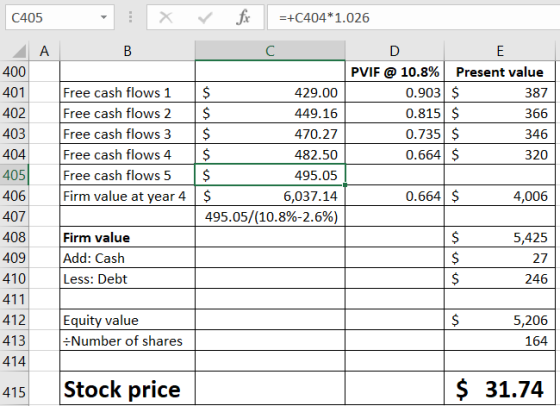This screenshot has width=560, height=406.
Task: Click the firm value amount 5,425
Action: (500, 237)
